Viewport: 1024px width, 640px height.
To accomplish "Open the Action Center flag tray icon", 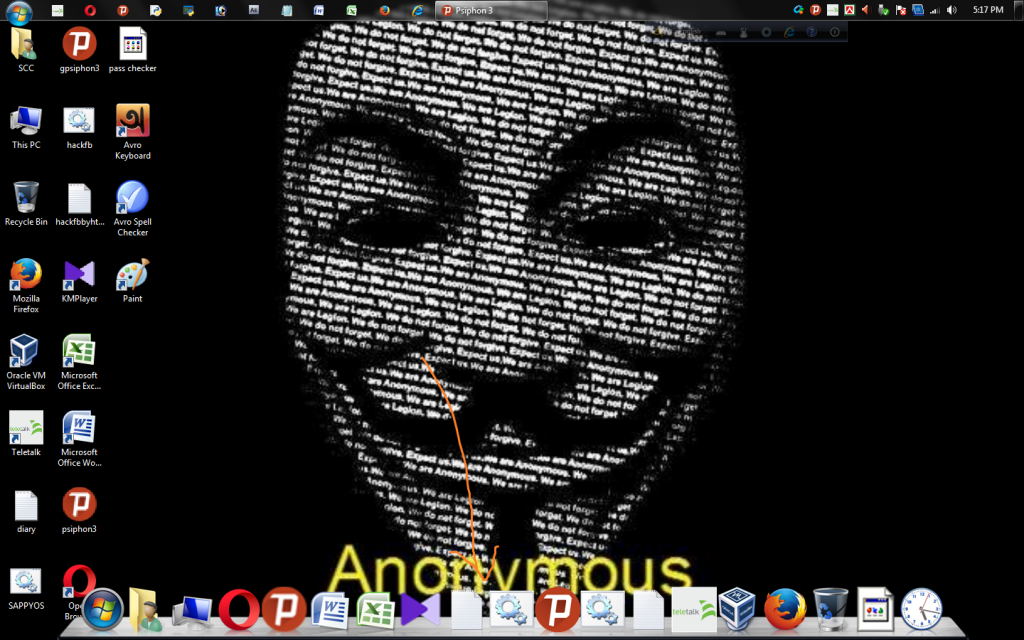I will (x=901, y=10).
